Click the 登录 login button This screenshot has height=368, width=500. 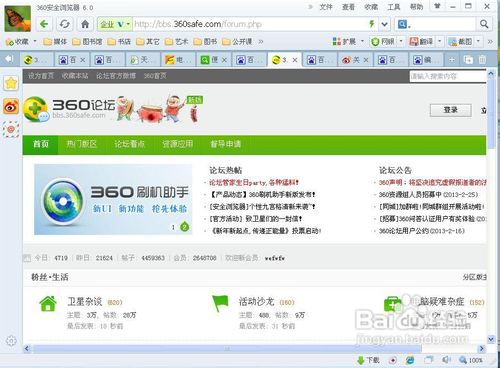tap(451, 110)
